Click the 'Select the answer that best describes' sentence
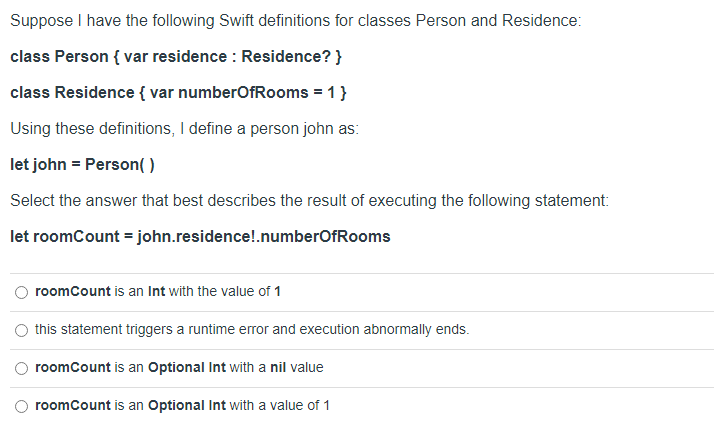The height and width of the screenshot is (425, 717). point(310,201)
